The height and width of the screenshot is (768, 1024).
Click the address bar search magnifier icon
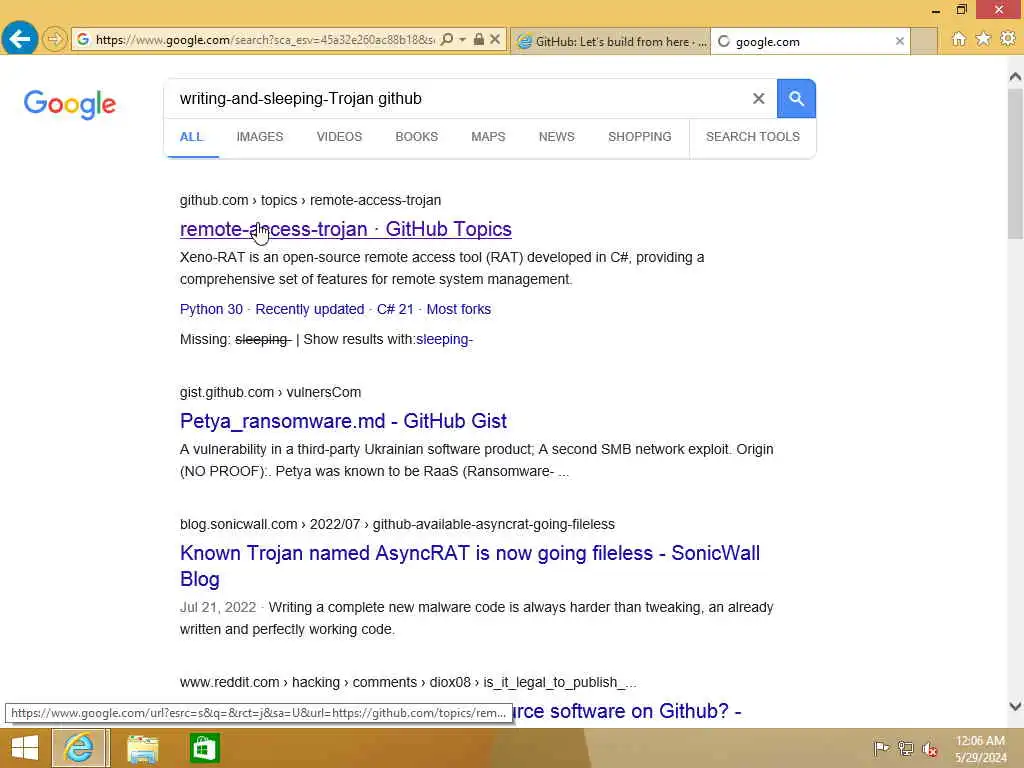[447, 40]
